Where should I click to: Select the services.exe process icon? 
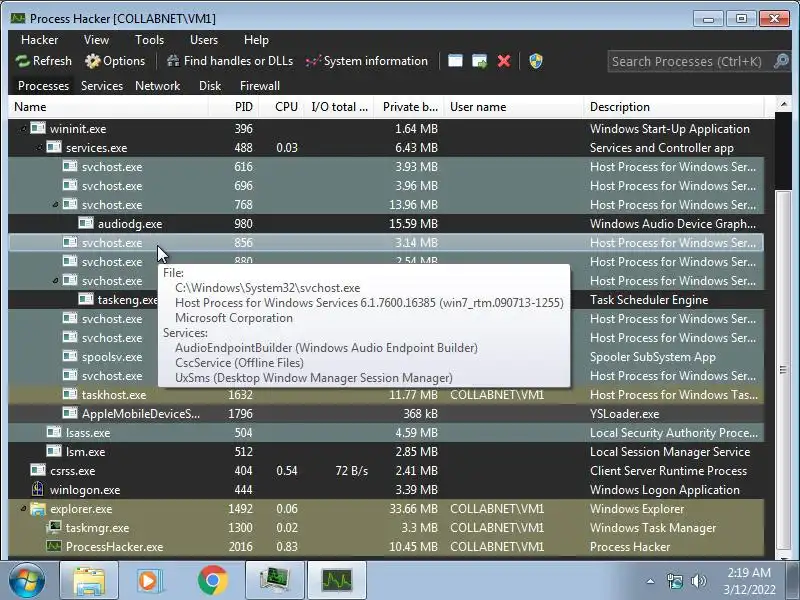[54, 147]
